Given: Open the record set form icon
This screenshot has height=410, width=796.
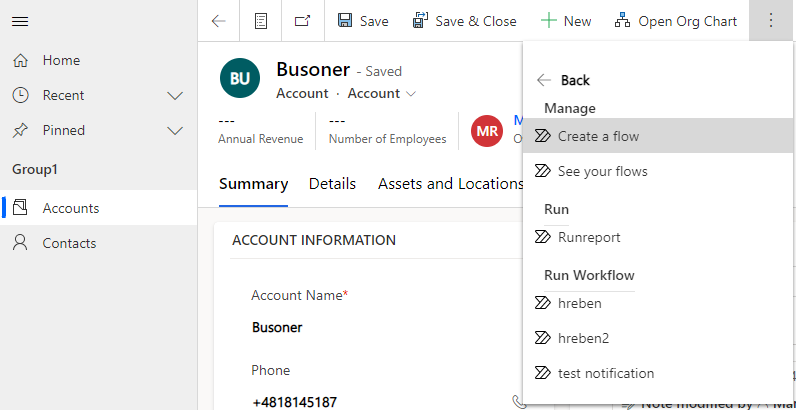Looking at the screenshot, I should (261, 21).
